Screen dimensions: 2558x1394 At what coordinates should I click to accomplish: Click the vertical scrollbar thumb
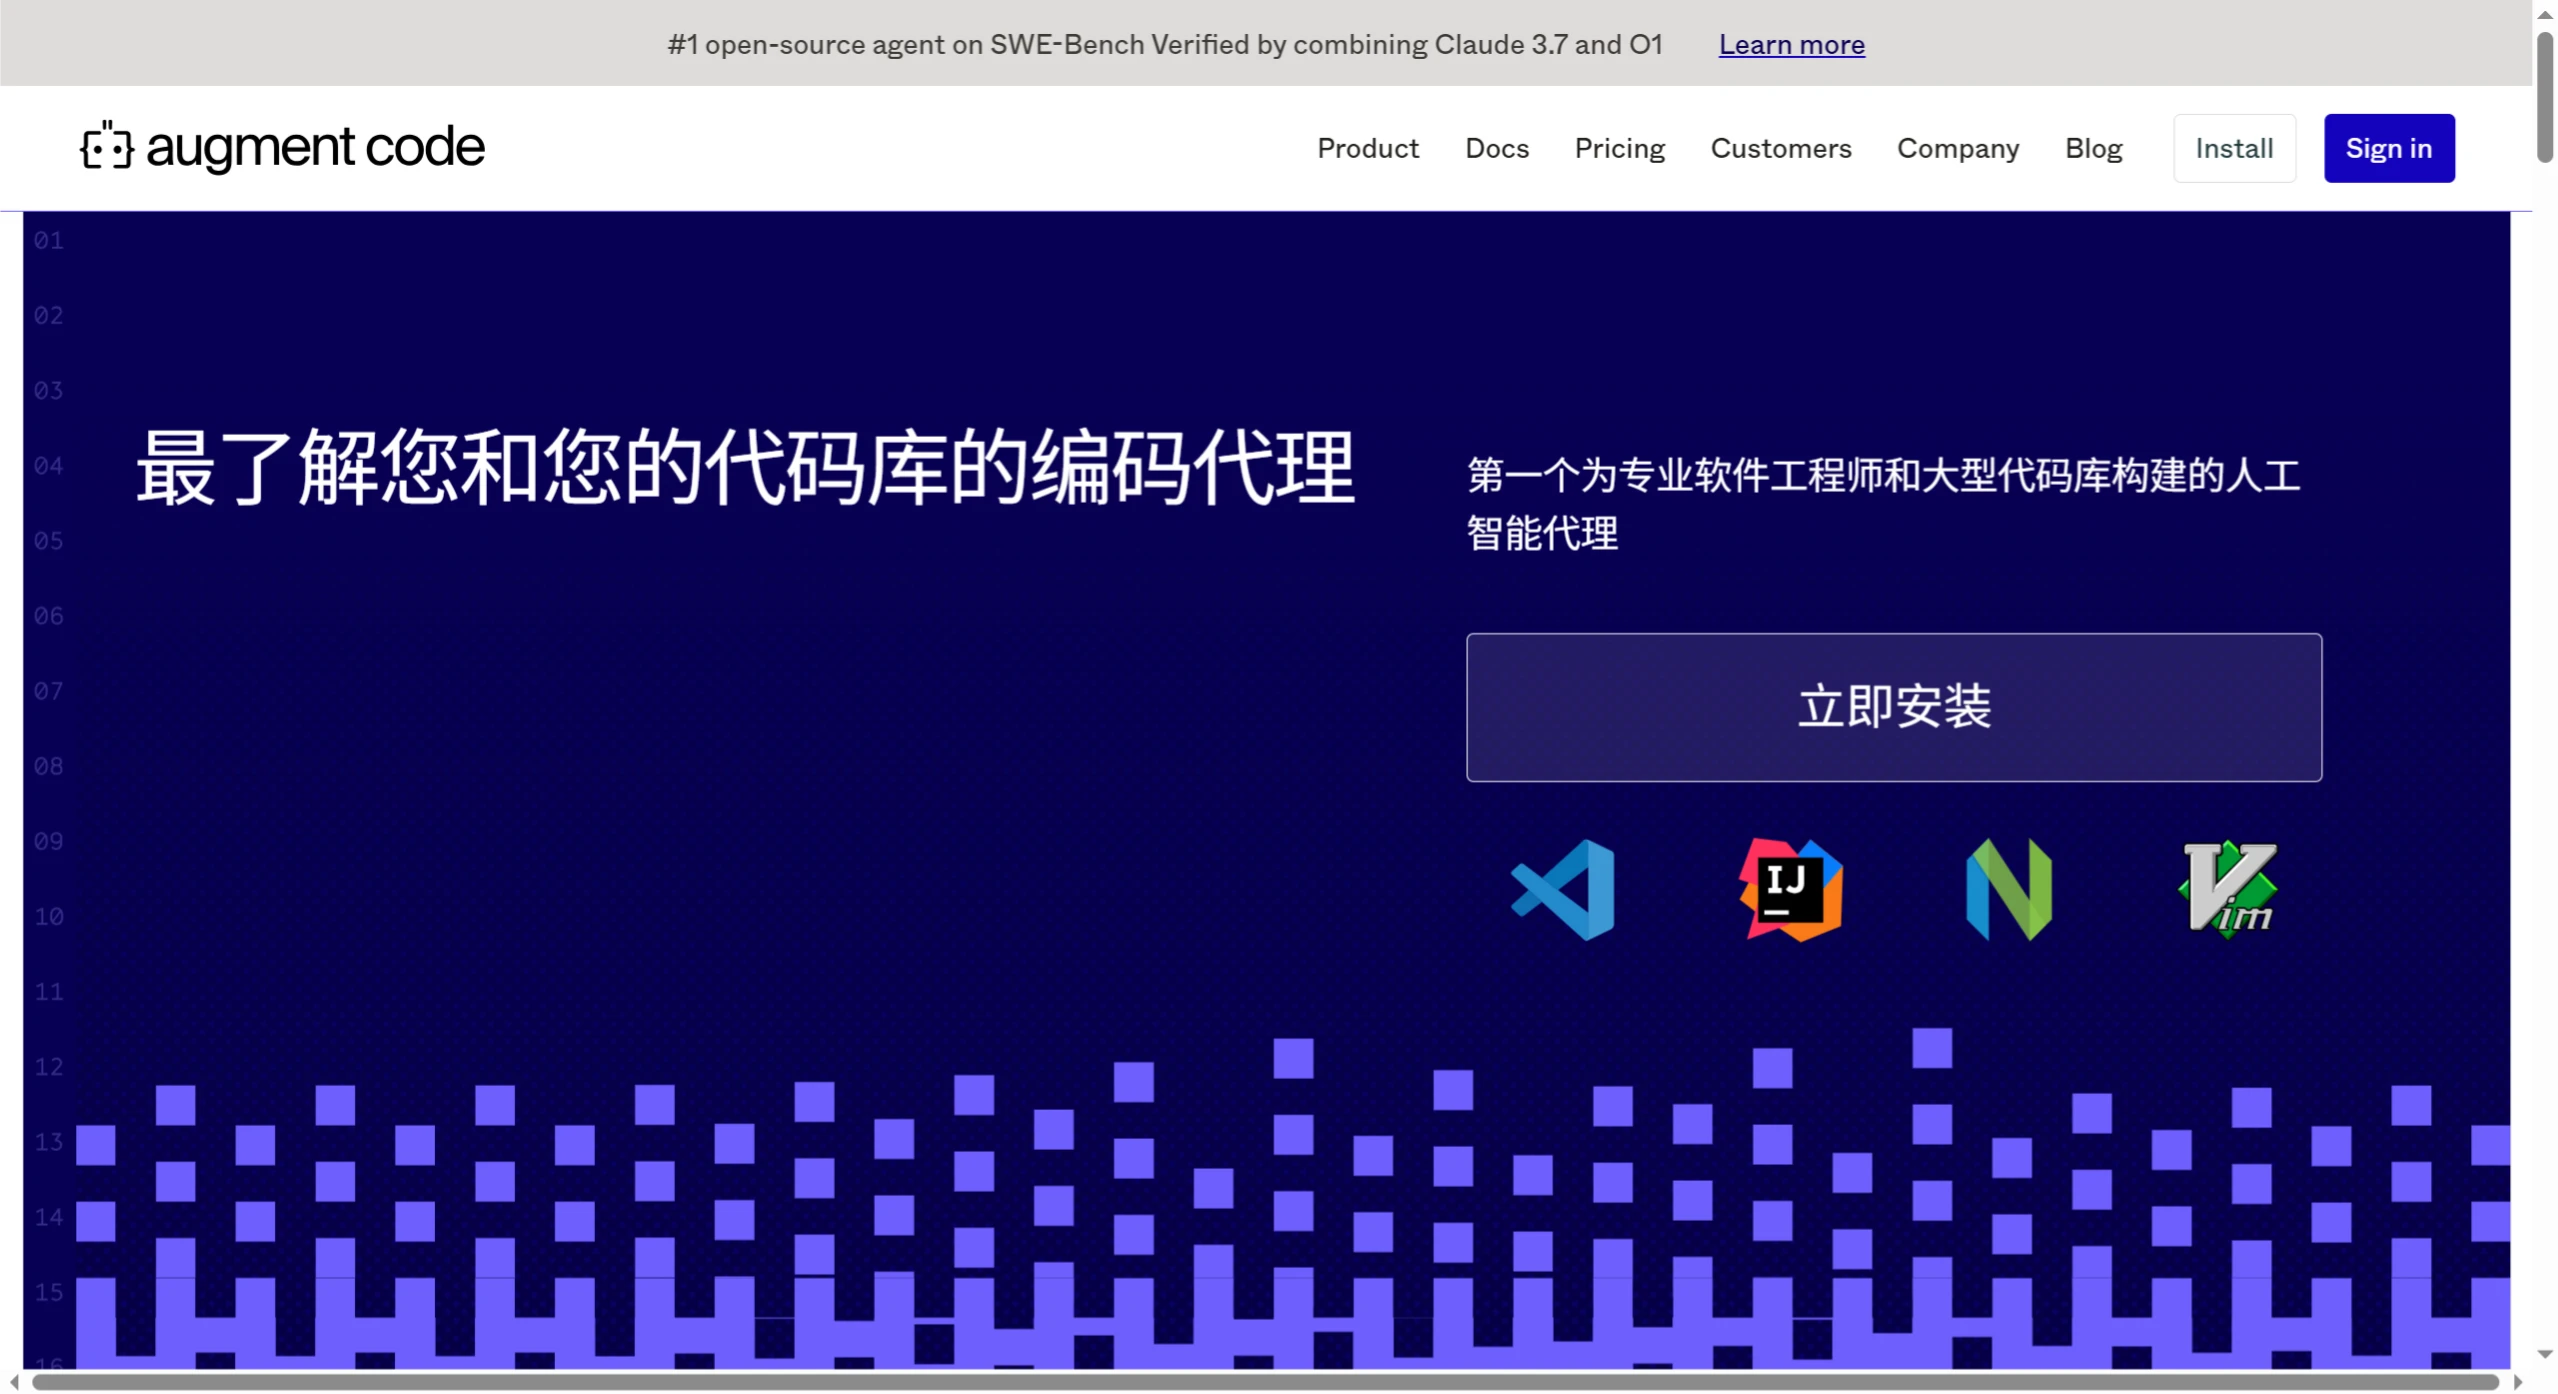point(2544,95)
